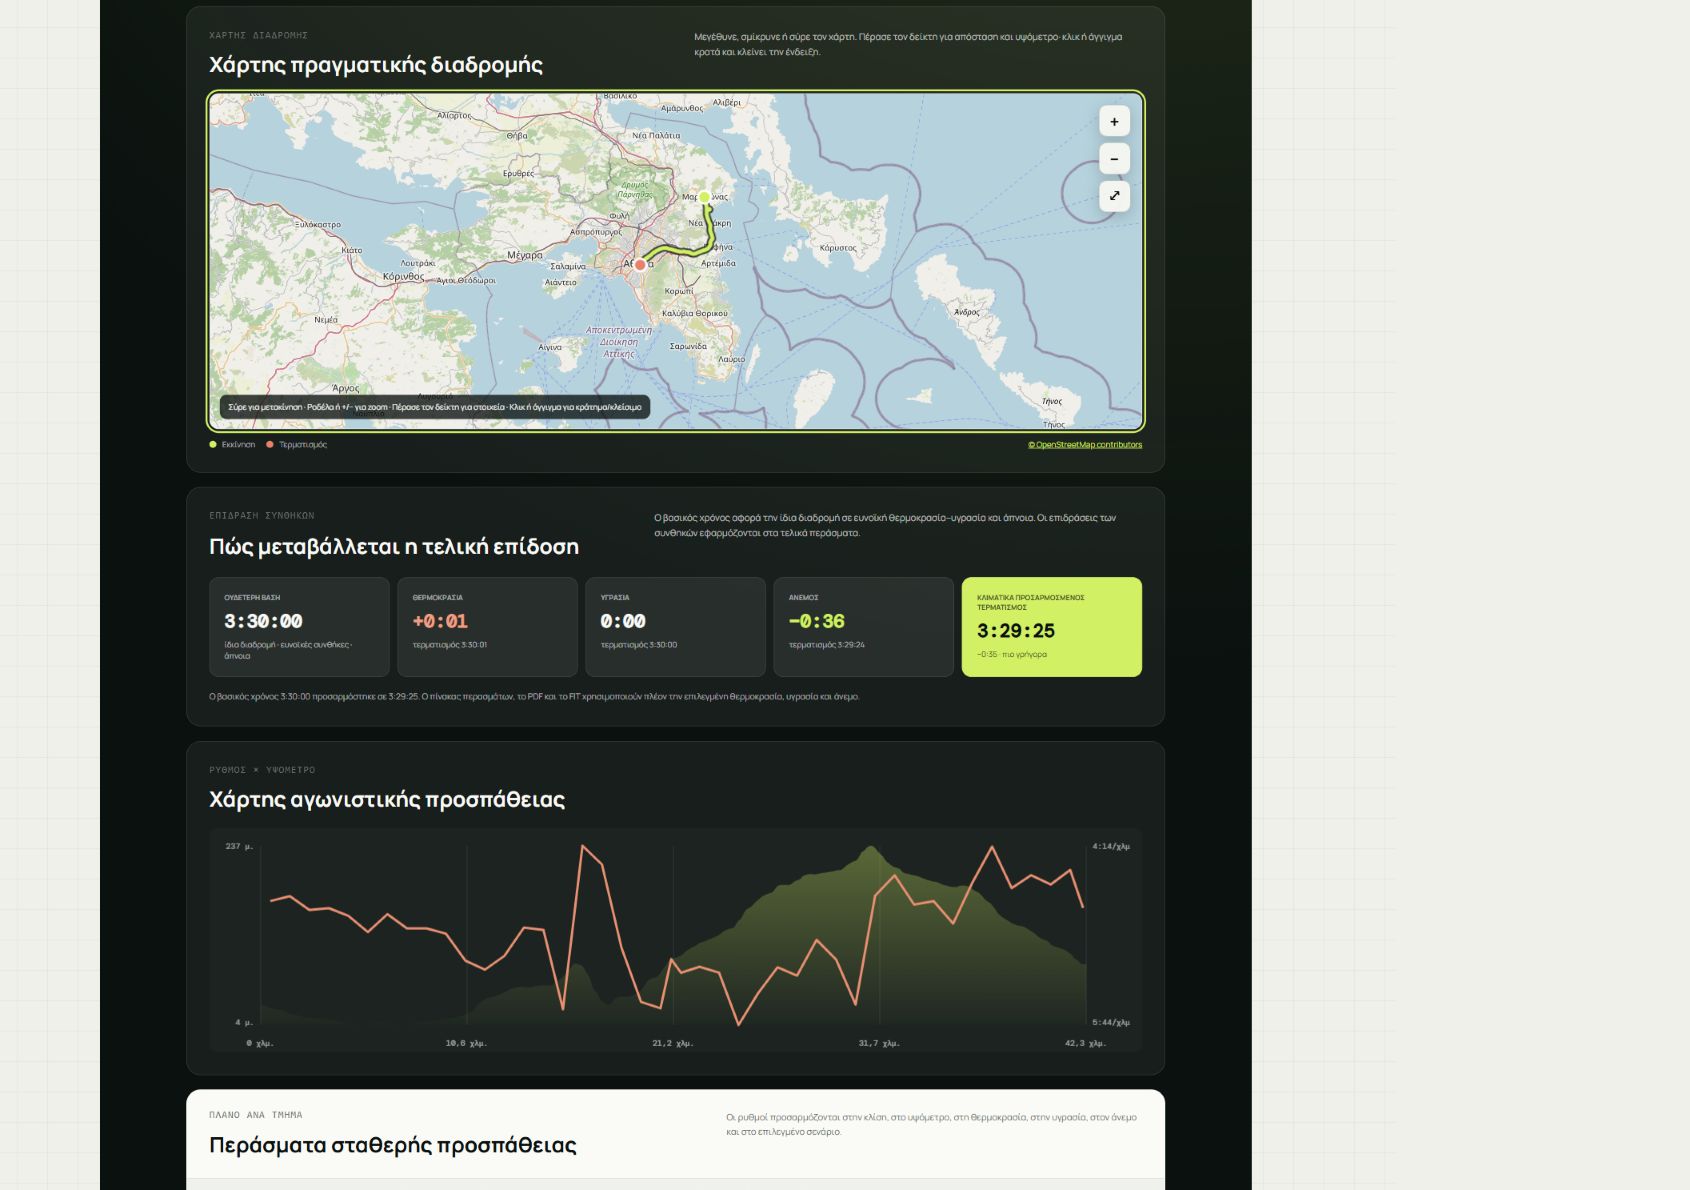Click Μέγαρα place label on map
1690x1190 pixels.
(x=525, y=256)
